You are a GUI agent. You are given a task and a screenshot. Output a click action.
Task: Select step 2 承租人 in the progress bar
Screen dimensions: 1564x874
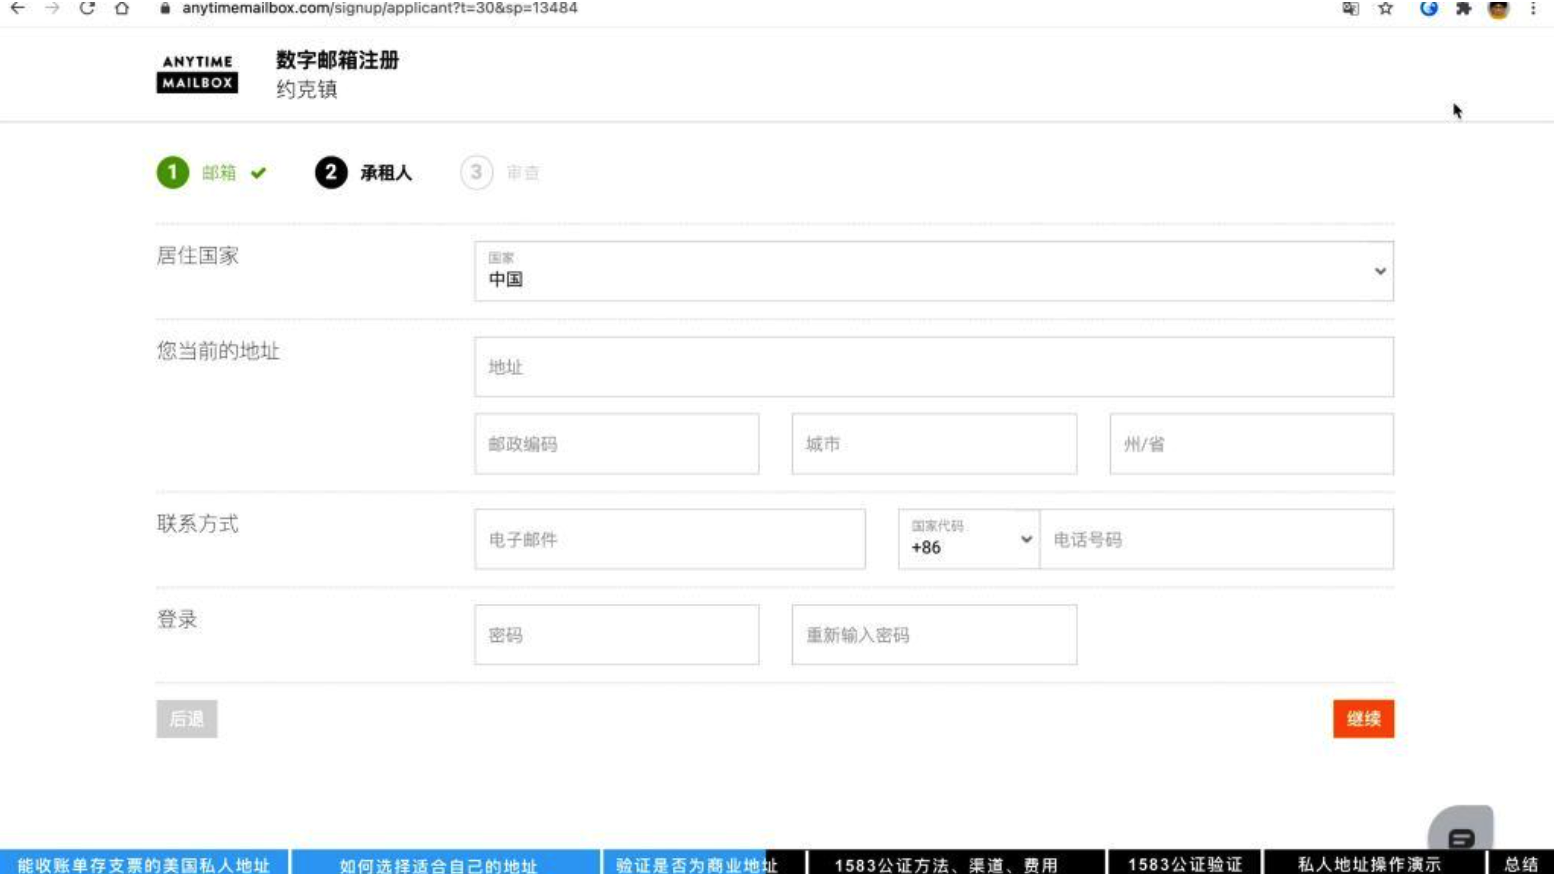tap(364, 173)
